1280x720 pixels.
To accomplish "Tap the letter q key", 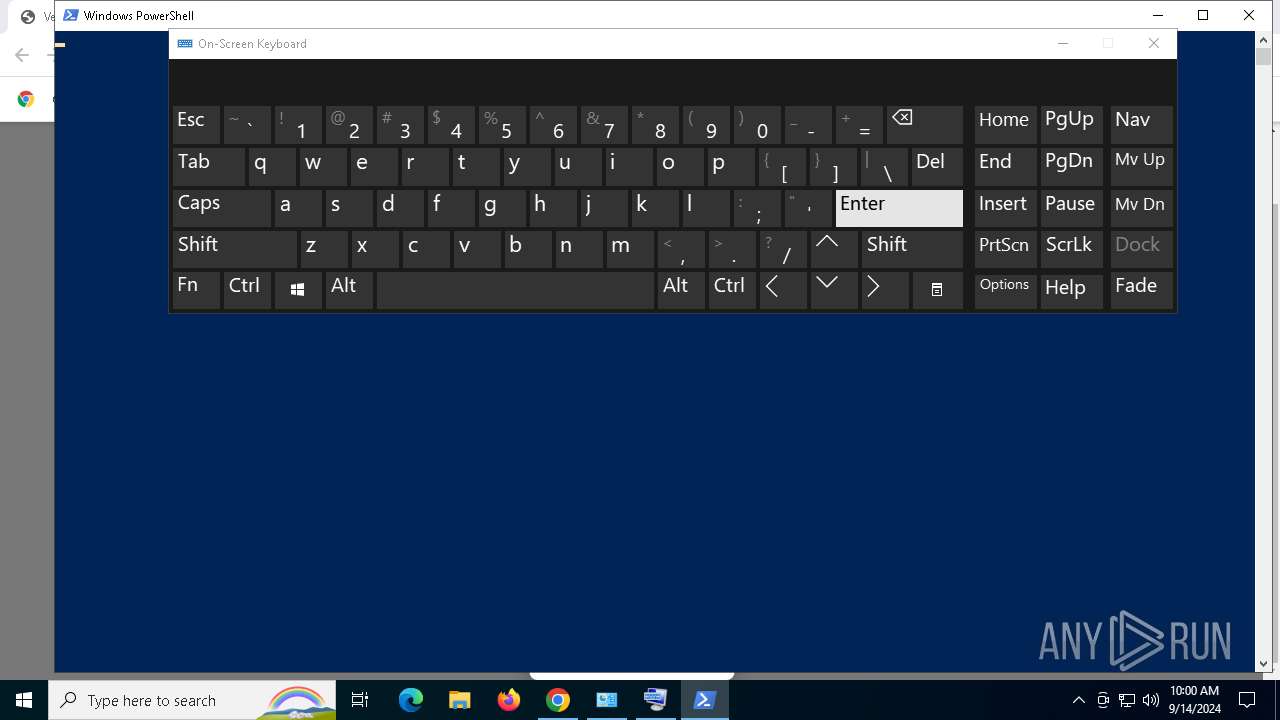I will [272, 167].
